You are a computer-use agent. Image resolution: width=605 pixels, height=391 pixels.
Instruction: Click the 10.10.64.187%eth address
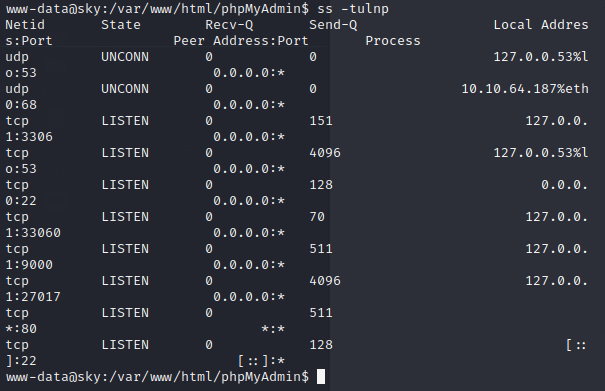pos(525,89)
